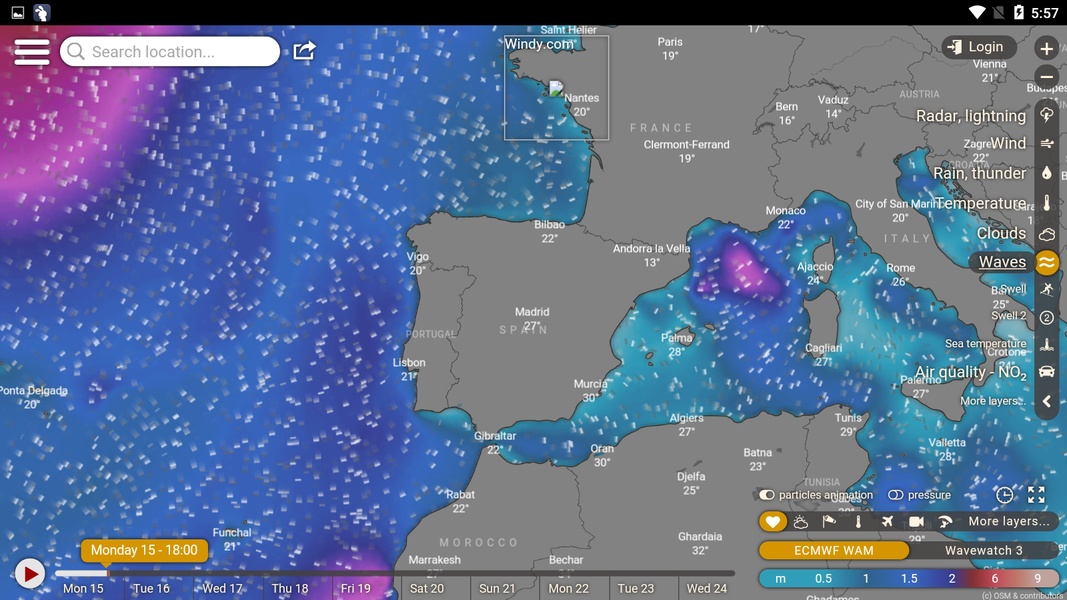Expand More layers in bottom toolbar
Image resolution: width=1067 pixels, height=600 pixels.
pyautogui.click(x=1008, y=521)
